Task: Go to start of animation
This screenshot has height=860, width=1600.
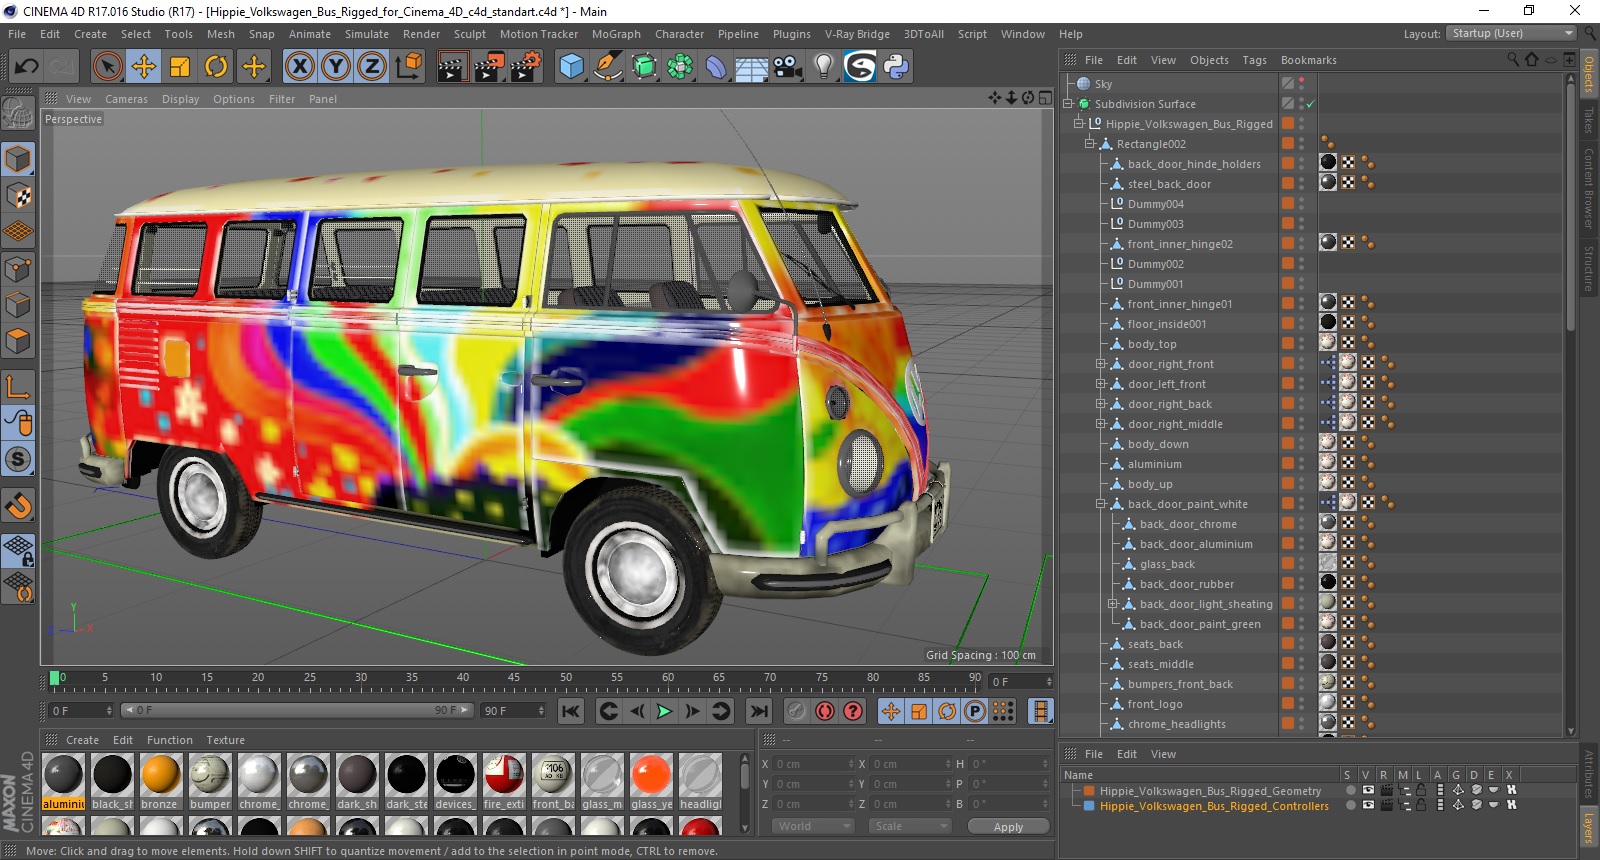Action: pyautogui.click(x=571, y=711)
